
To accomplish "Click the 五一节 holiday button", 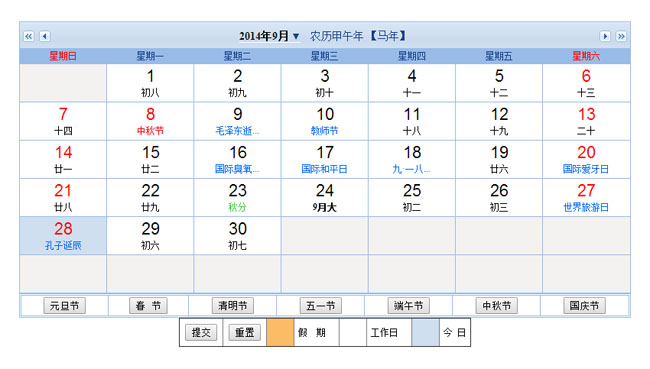I will 320,306.
